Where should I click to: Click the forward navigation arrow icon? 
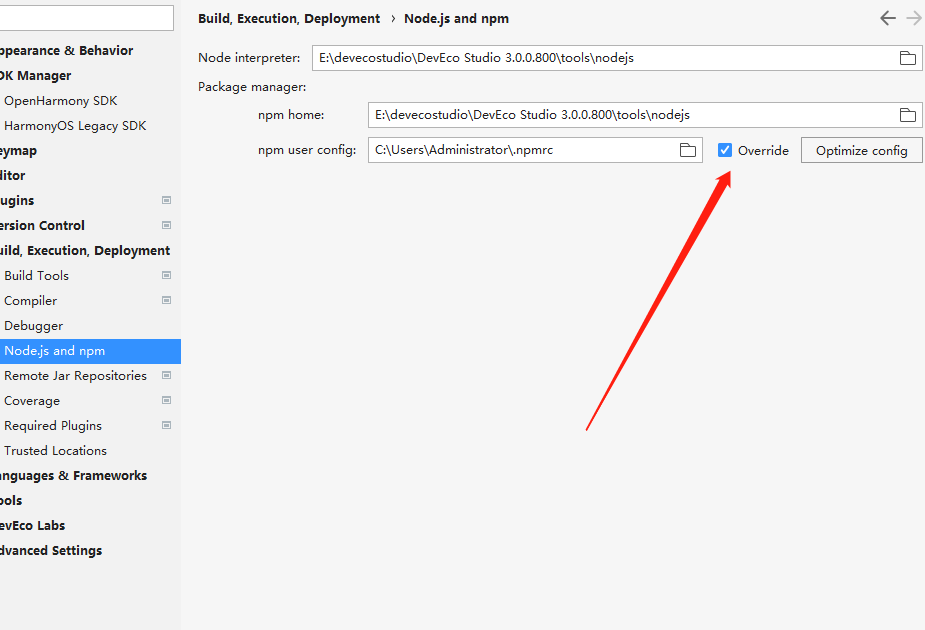(913, 18)
